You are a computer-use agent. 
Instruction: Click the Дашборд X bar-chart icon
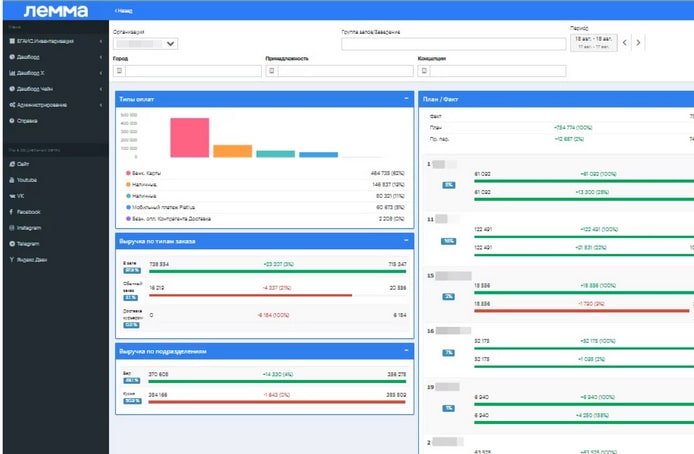tap(12, 73)
